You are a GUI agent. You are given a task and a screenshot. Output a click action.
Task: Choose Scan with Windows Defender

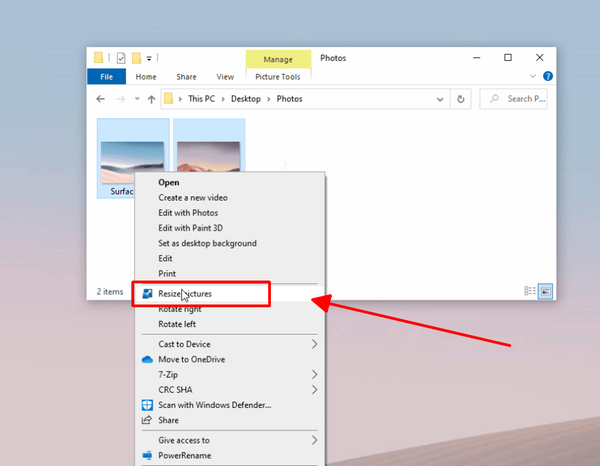pyautogui.click(x=230, y=405)
